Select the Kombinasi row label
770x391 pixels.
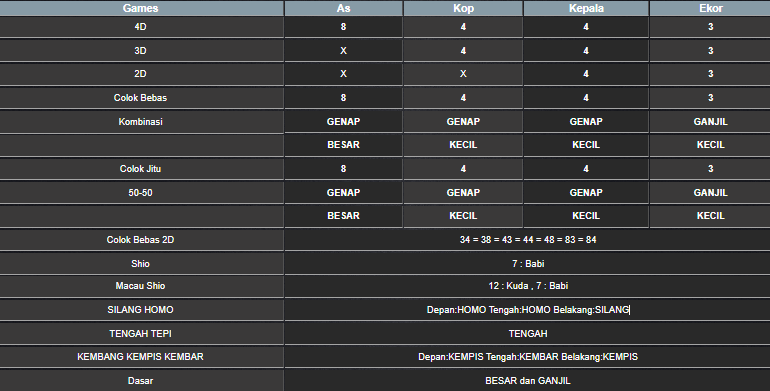pos(140,122)
